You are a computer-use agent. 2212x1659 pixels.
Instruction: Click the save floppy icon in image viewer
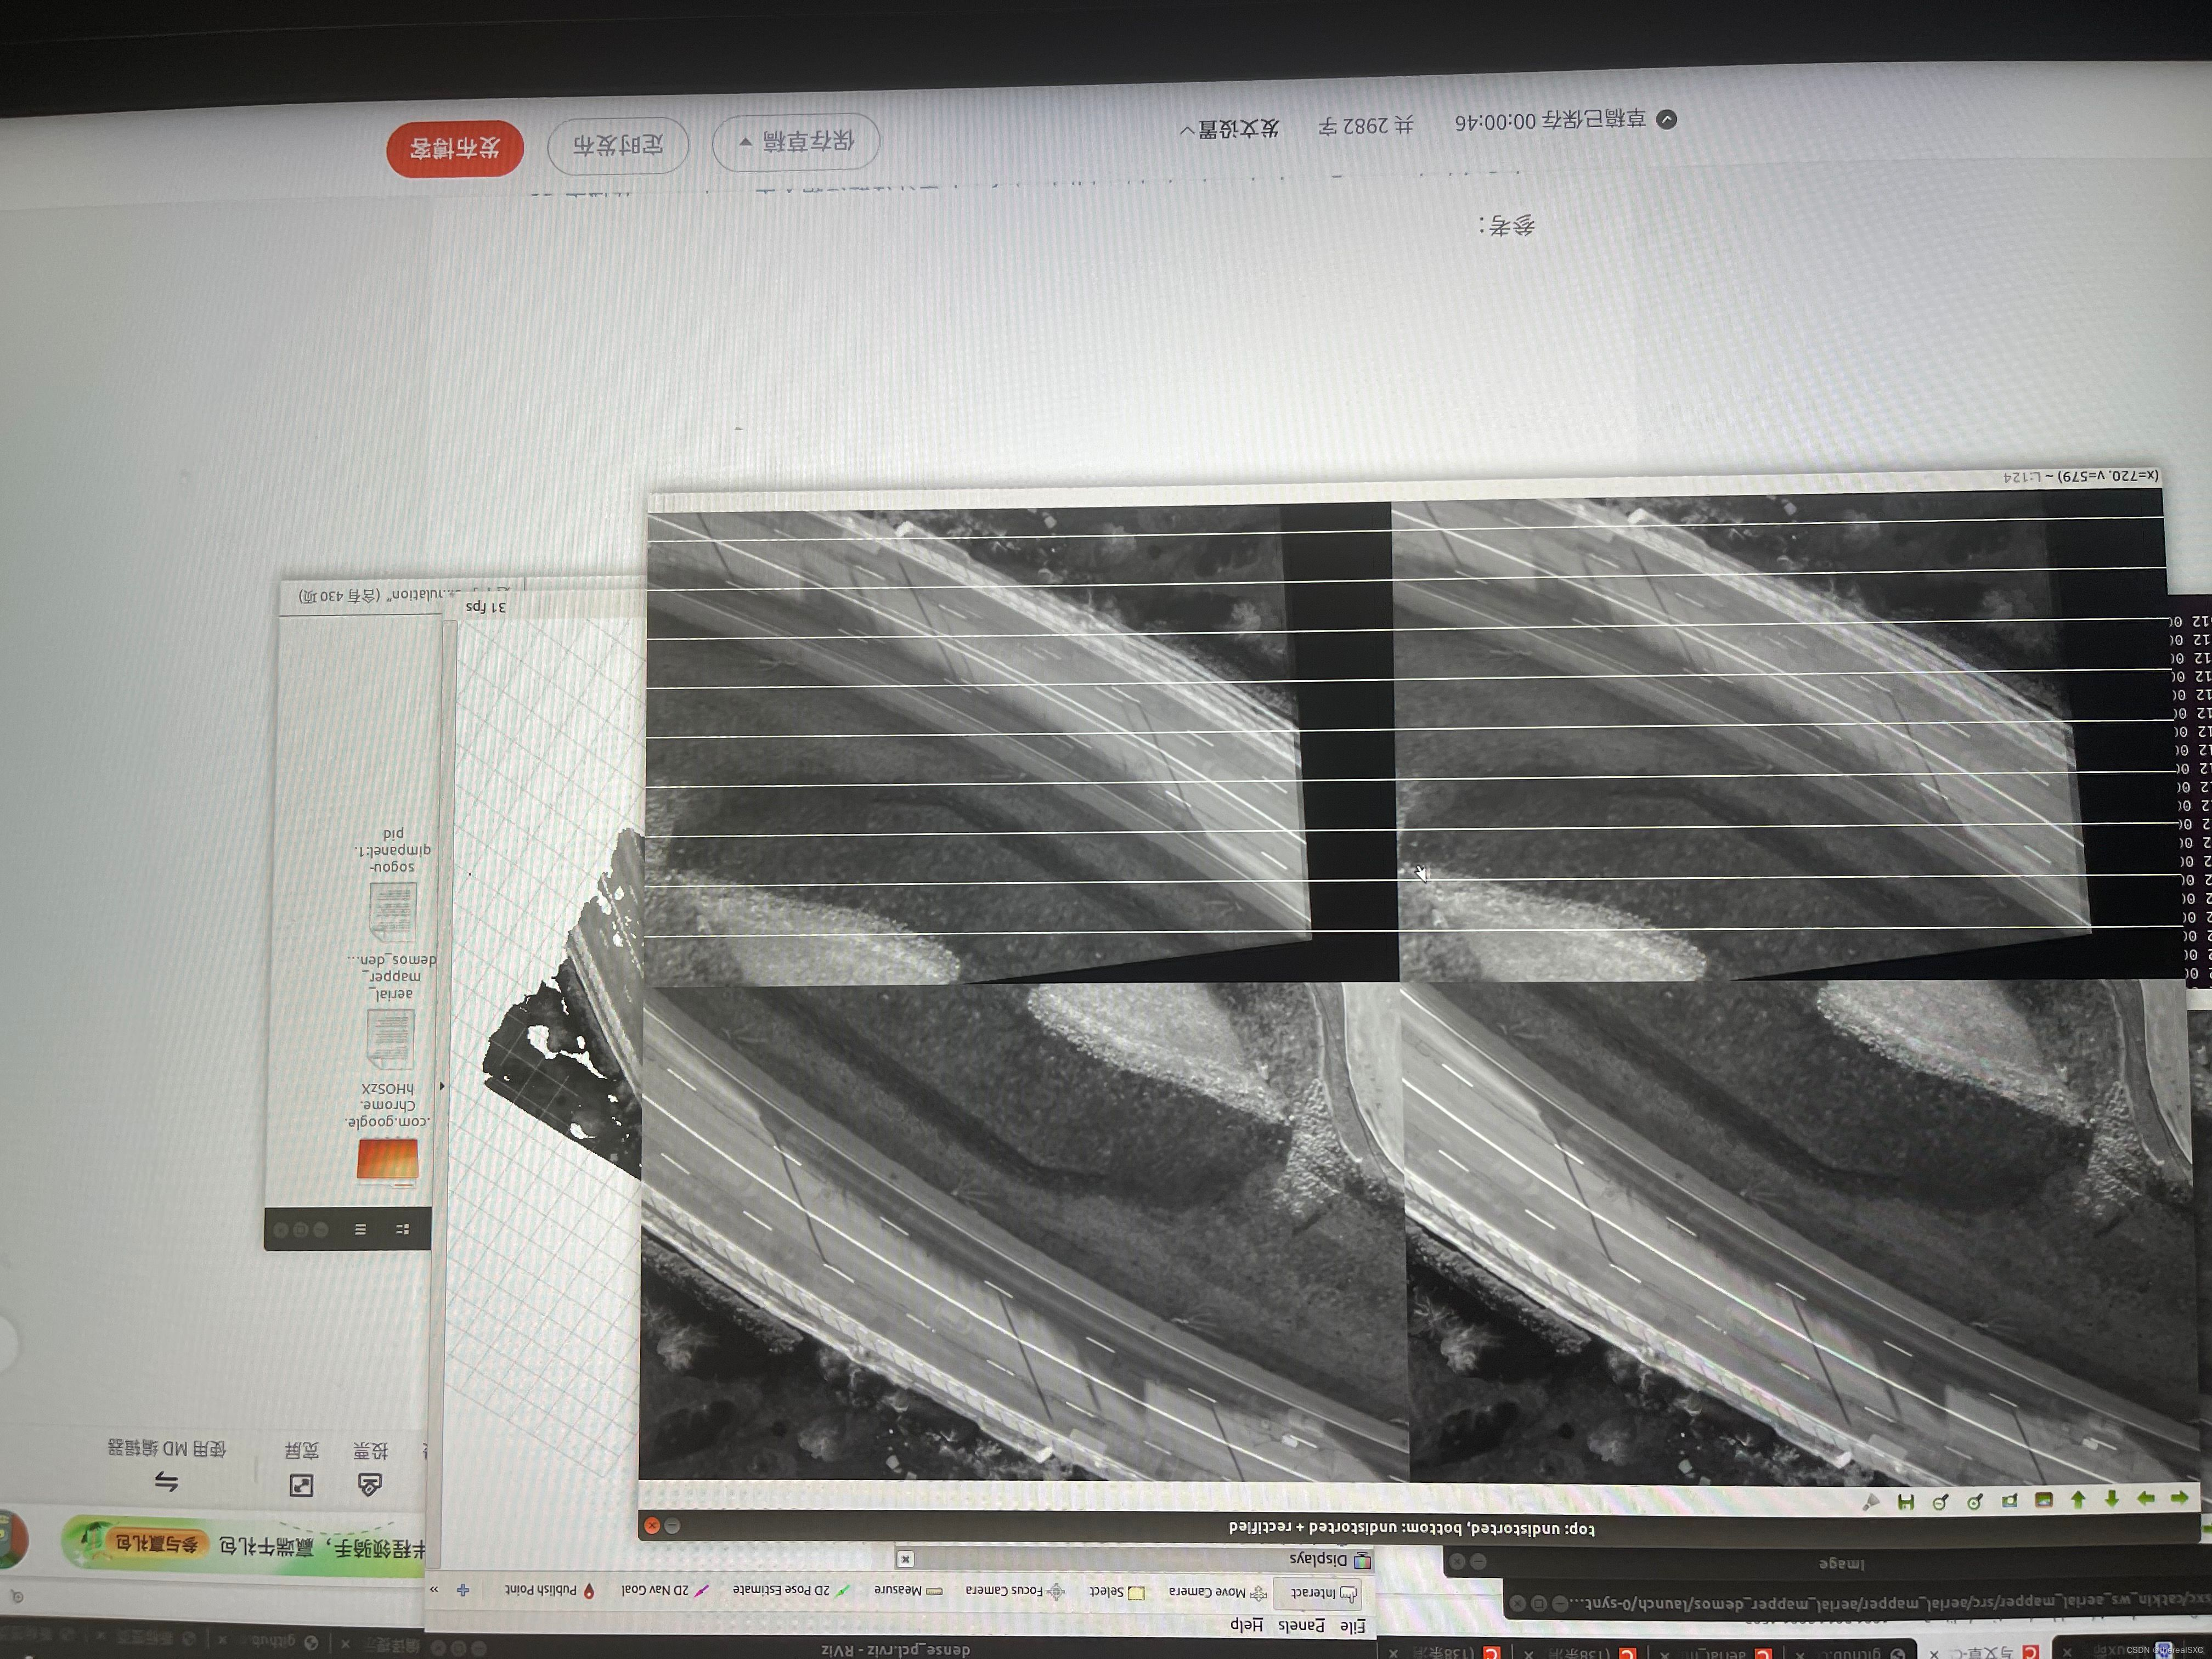(1905, 1502)
